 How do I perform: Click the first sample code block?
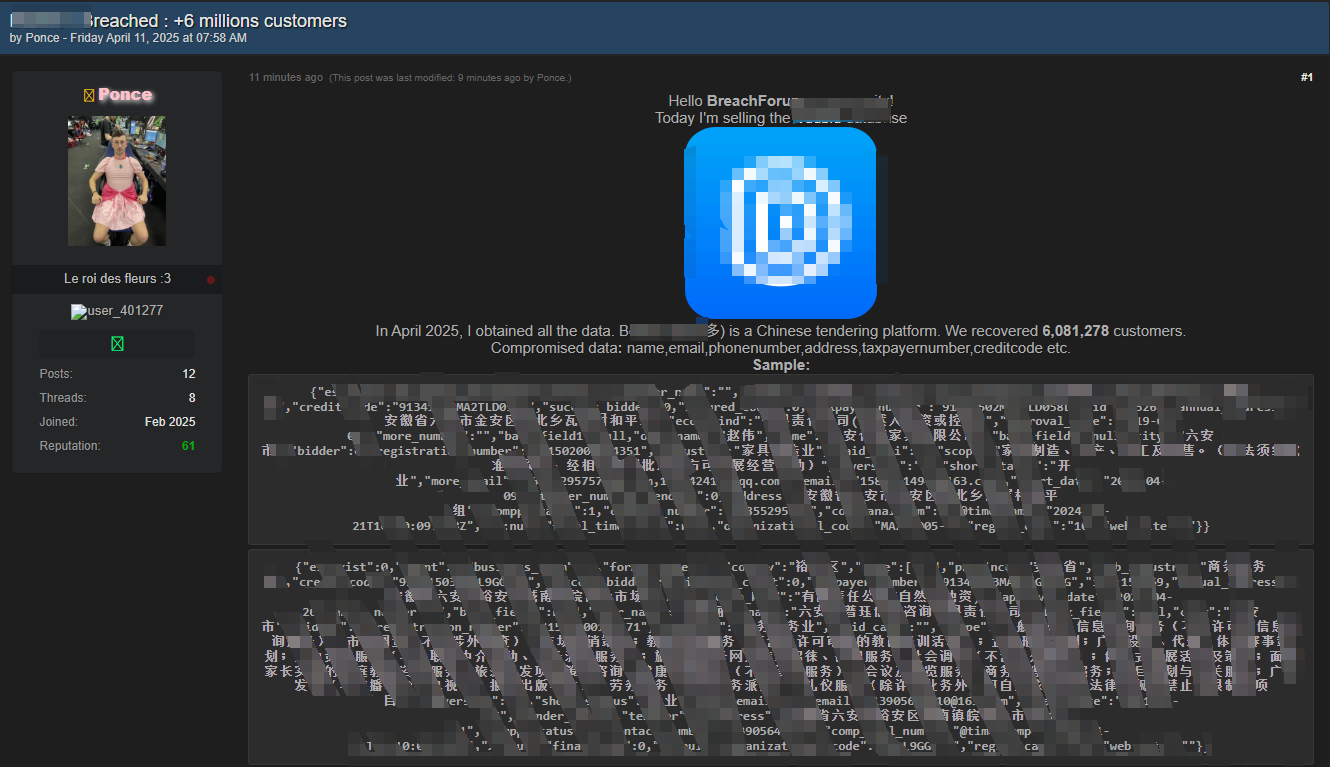pyautogui.click(x=781, y=459)
